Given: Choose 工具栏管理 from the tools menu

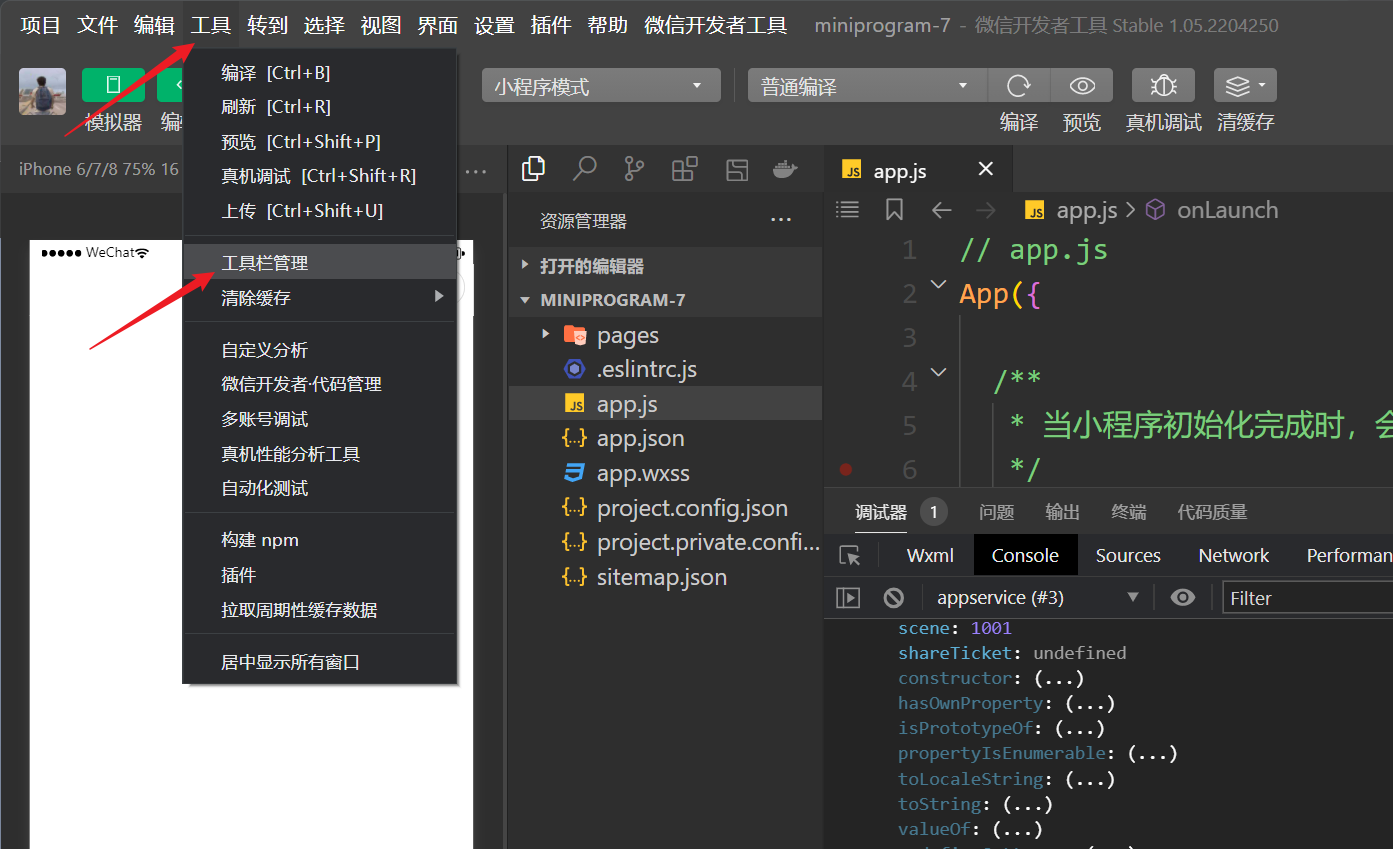Looking at the screenshot, I should (x=320, y=263).
